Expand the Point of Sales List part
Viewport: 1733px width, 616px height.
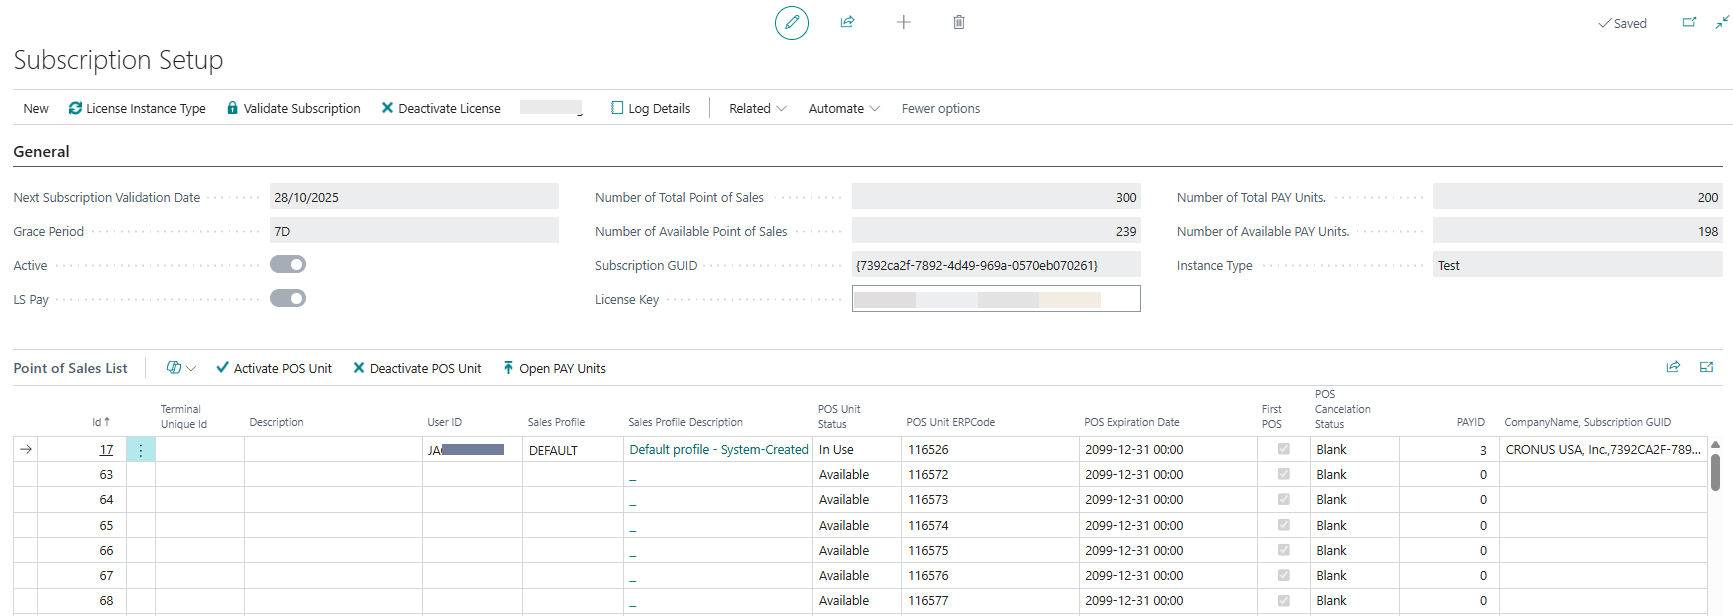1706,367
